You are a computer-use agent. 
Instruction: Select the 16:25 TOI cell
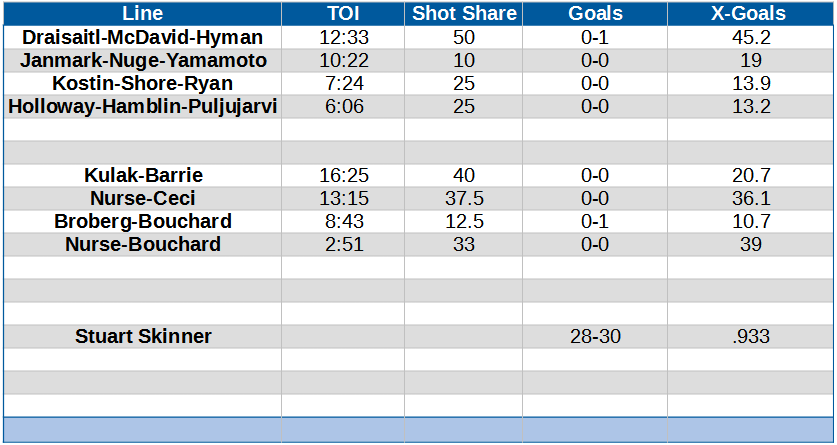coord(343,176)
